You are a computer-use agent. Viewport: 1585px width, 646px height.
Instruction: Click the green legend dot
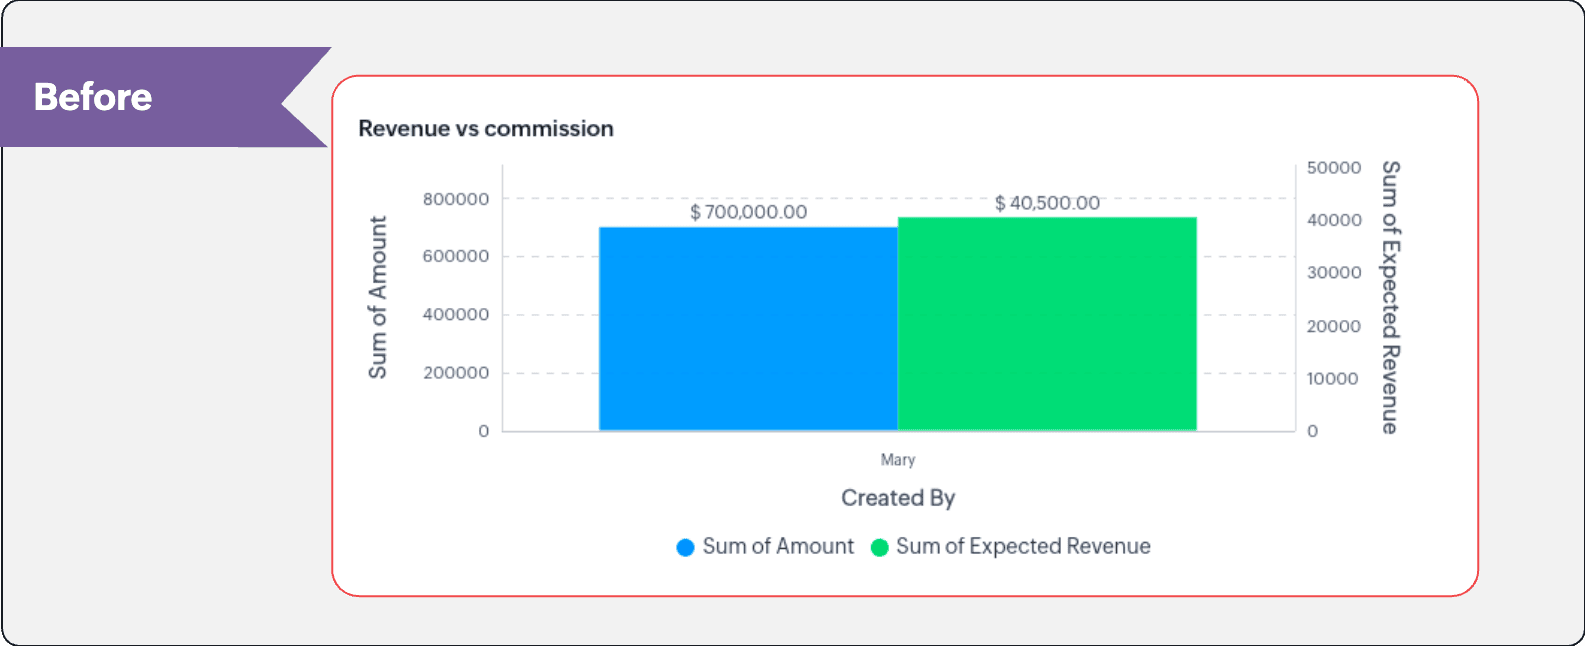pos(880,547)
